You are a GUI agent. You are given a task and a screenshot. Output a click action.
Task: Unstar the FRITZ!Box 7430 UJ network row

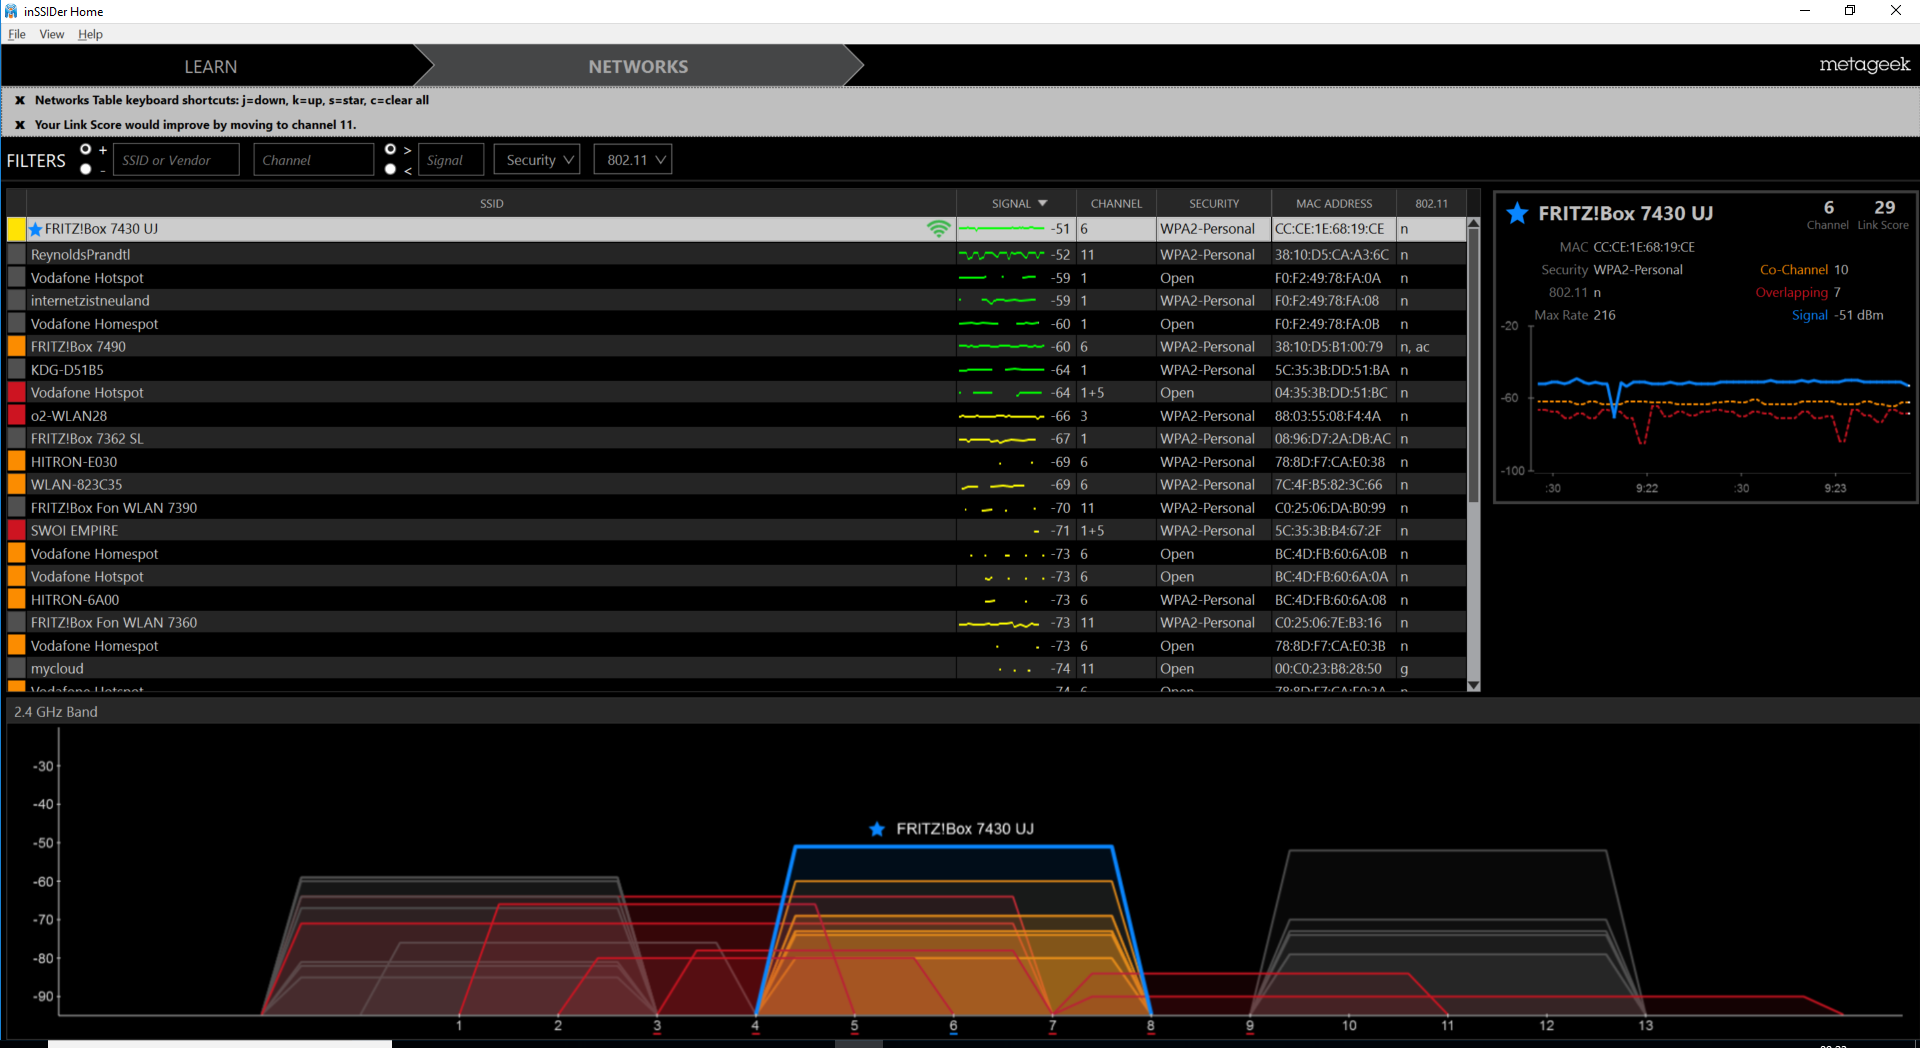[36, 229]
